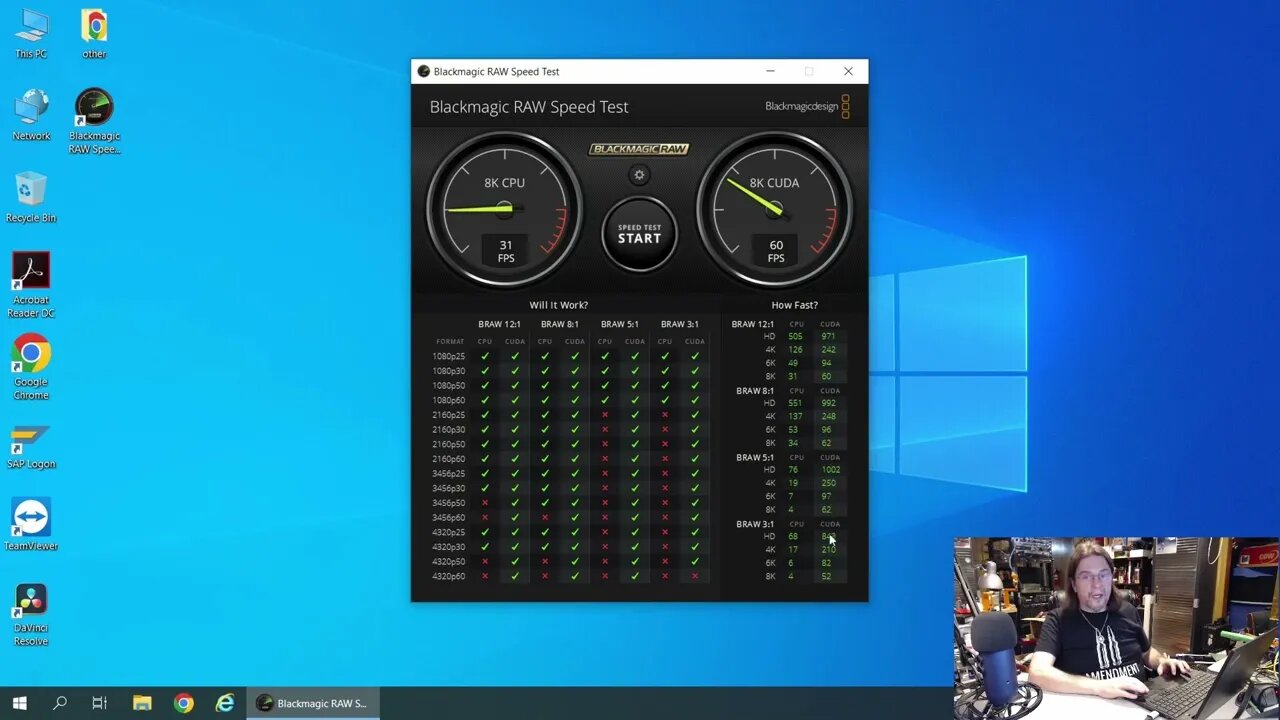The image size is (1280, 720).
Task: Launch Acrobat Reader DC from desktop
Action: pyautogui.click(x=31, y=285)
